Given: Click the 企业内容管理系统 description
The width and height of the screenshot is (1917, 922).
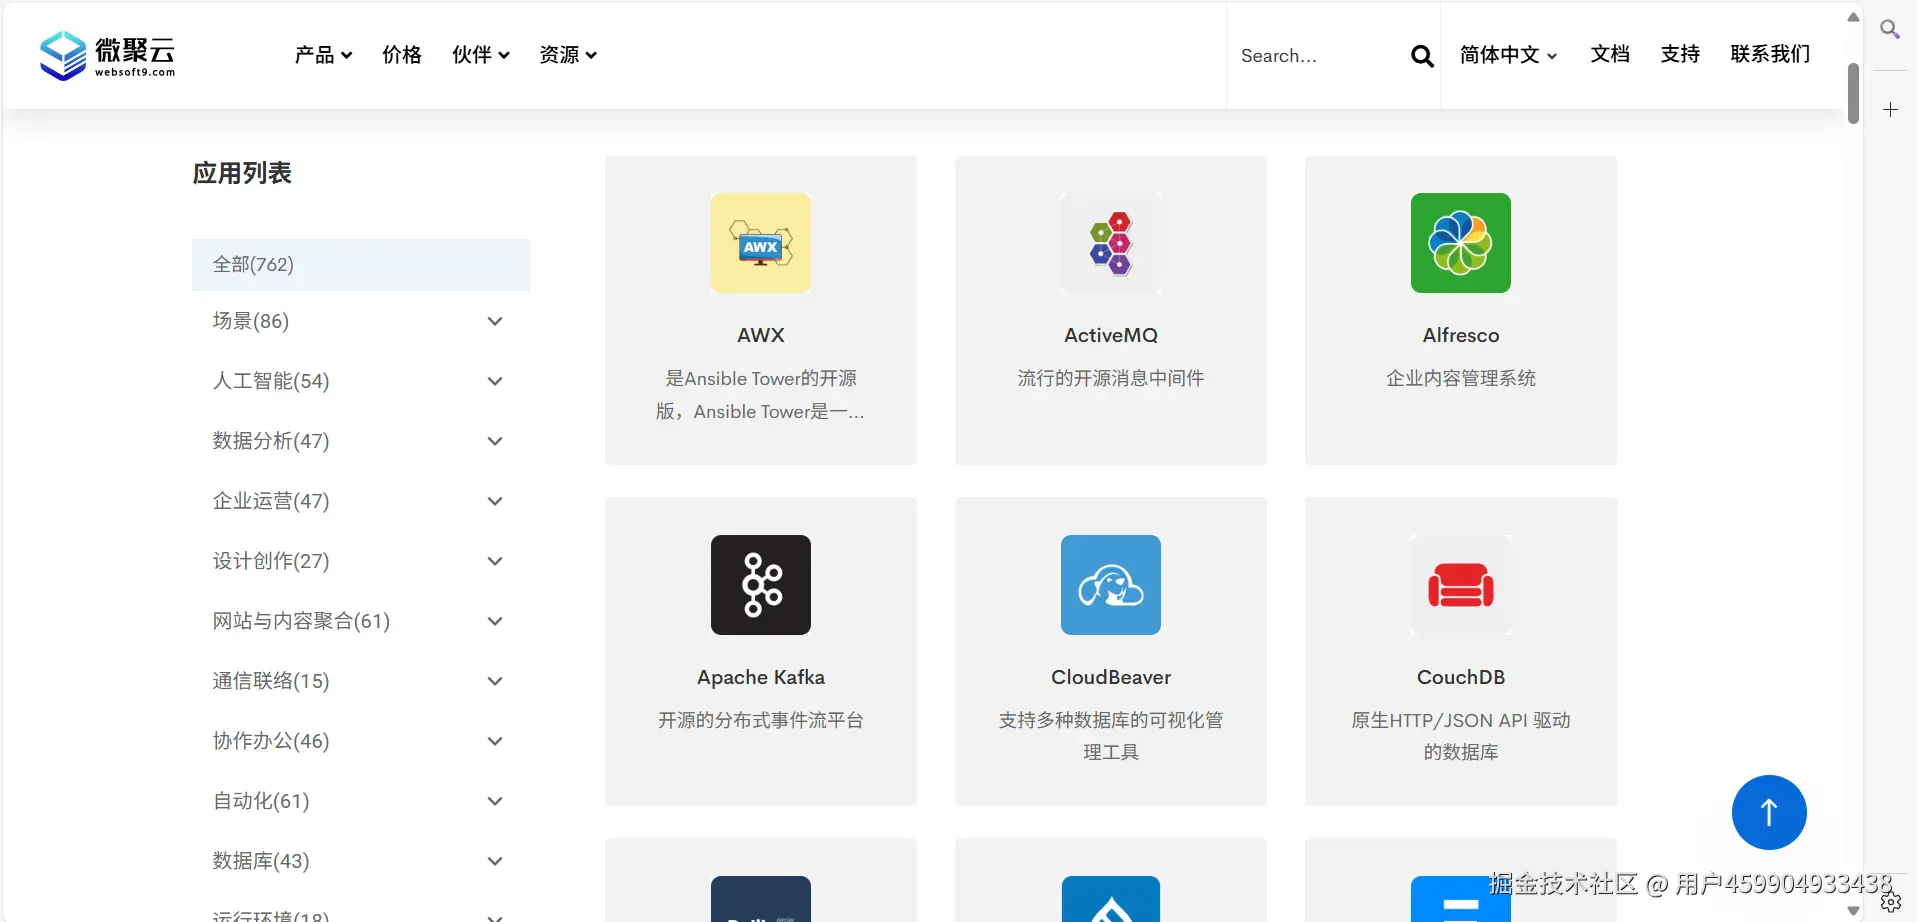Looking at the screenshot, I should pyautogui.click(x=1461, y=378).
